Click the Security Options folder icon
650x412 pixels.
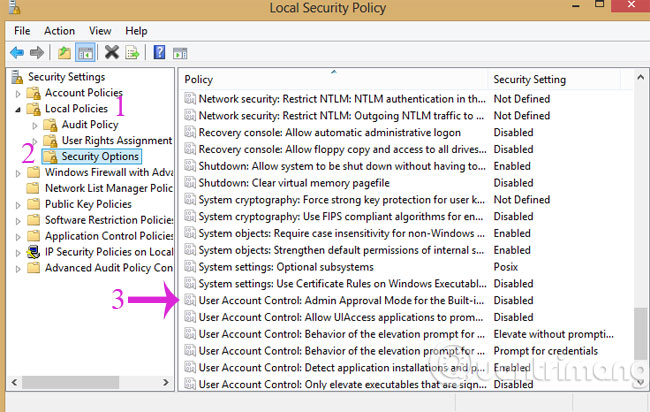50,157
